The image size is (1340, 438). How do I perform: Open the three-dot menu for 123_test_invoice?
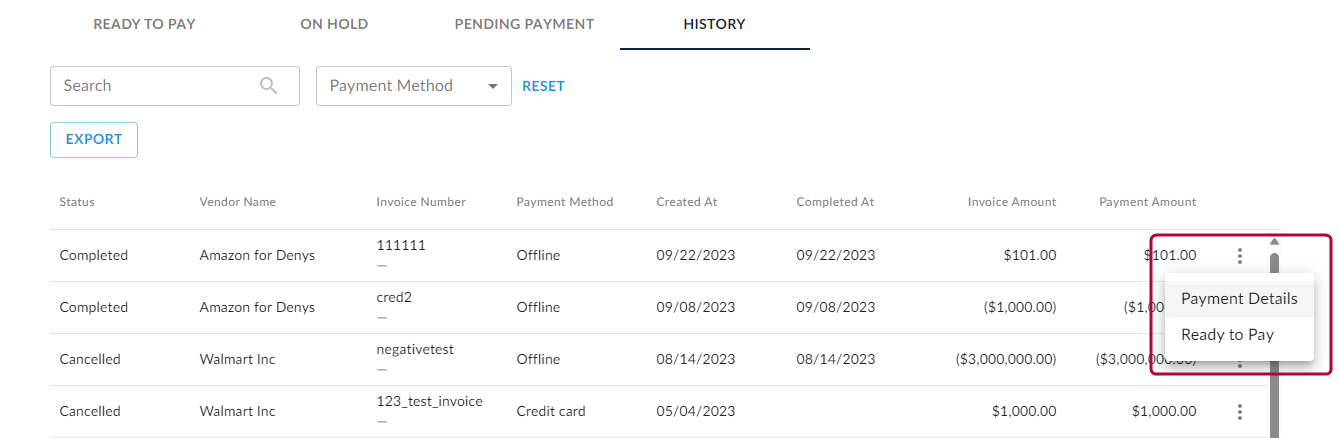point(1240,412)
